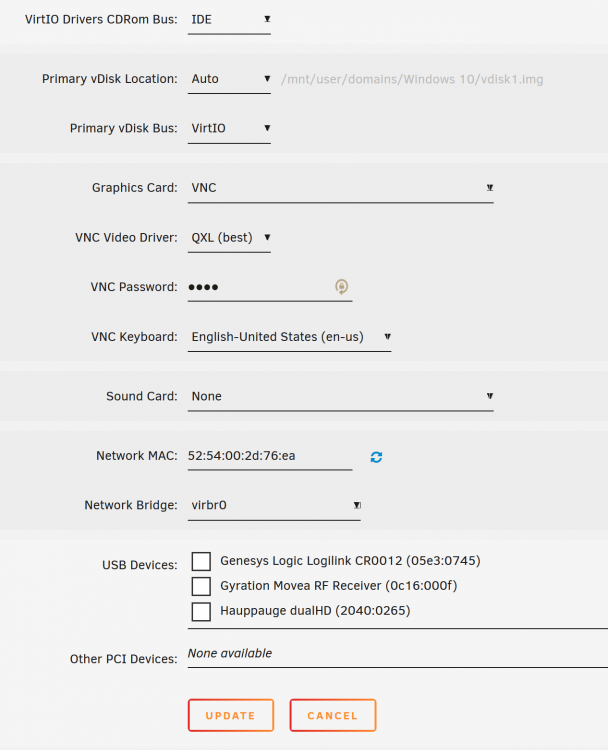Open the VirtIO Drivers CDRom Bus dropdown
This screenshot has height=750, width=608.
point(229,20)
